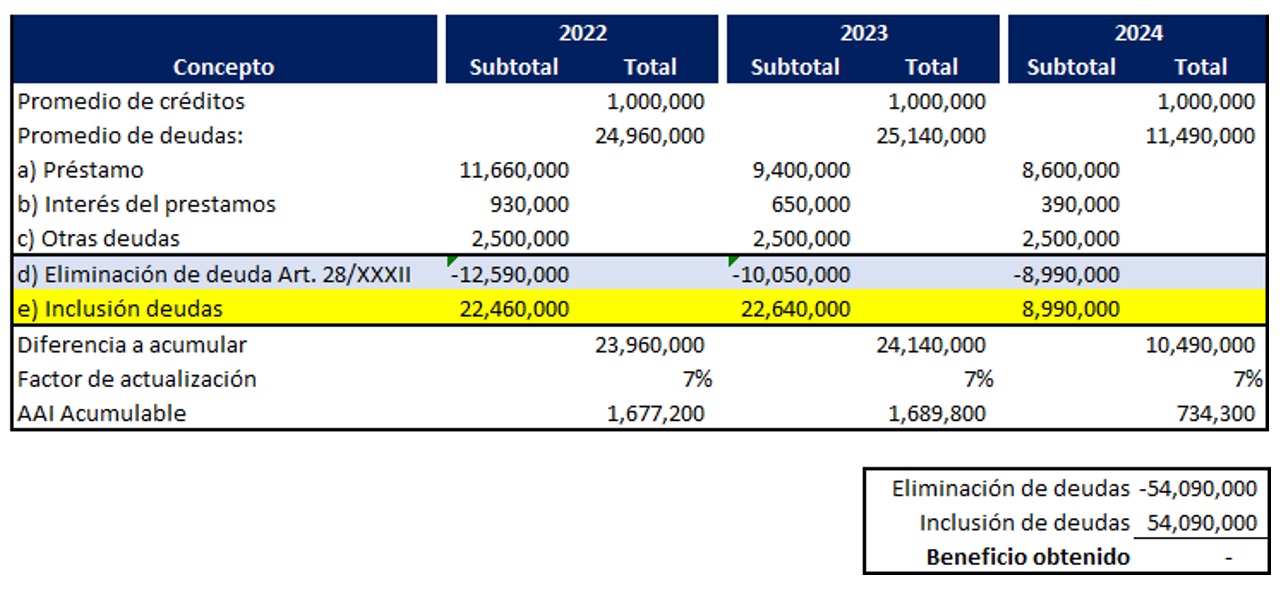Select the 23,960,000 diferencia a acumular cell
1285x589 pixels.
click(650, 345)
